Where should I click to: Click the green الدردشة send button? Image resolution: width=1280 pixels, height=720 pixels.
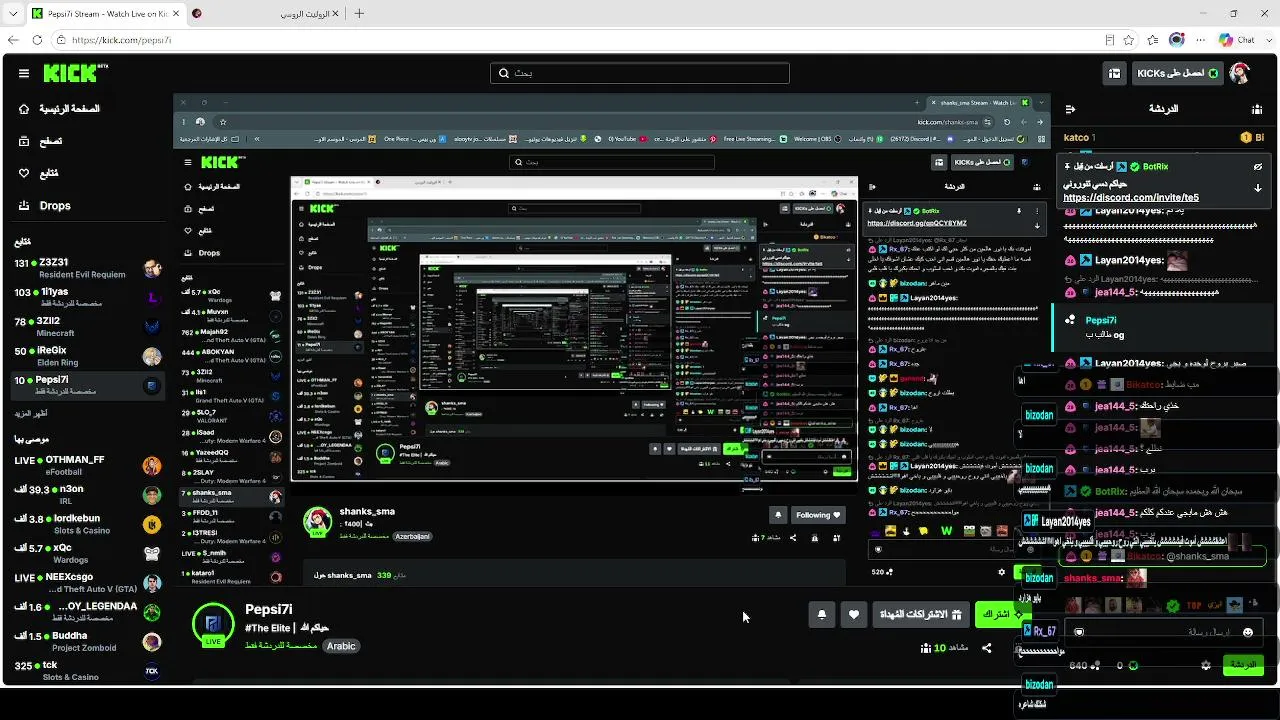[x=1243, y=665]
